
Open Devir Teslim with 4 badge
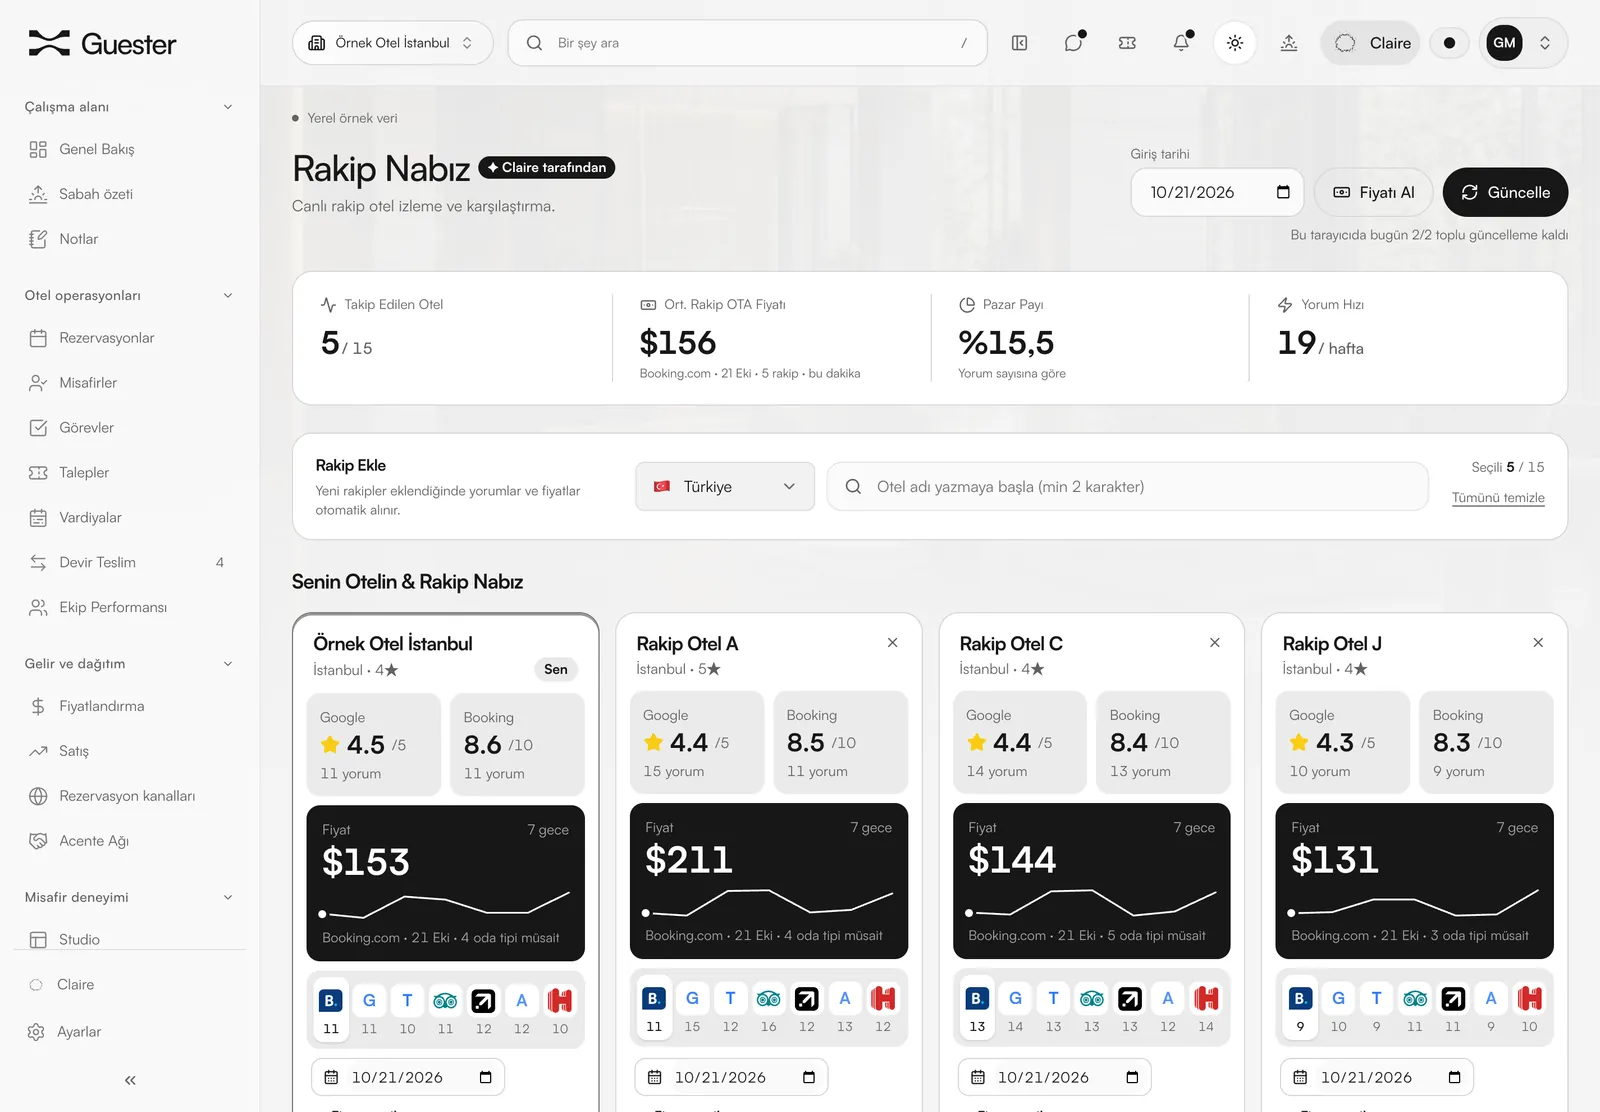(x=129, y=562)
